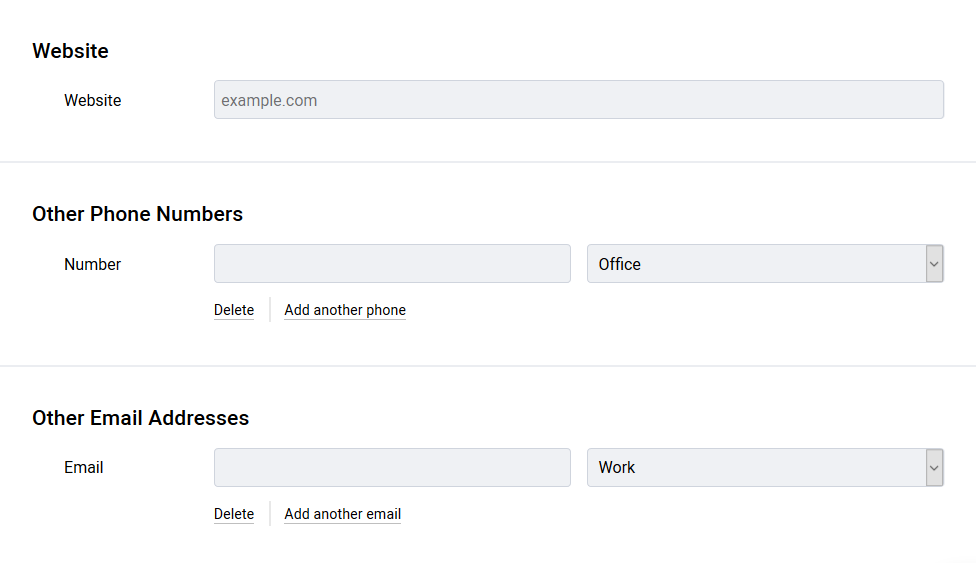Click the Website URL input field
Screen dimensions: 976x563
[579, 100]
